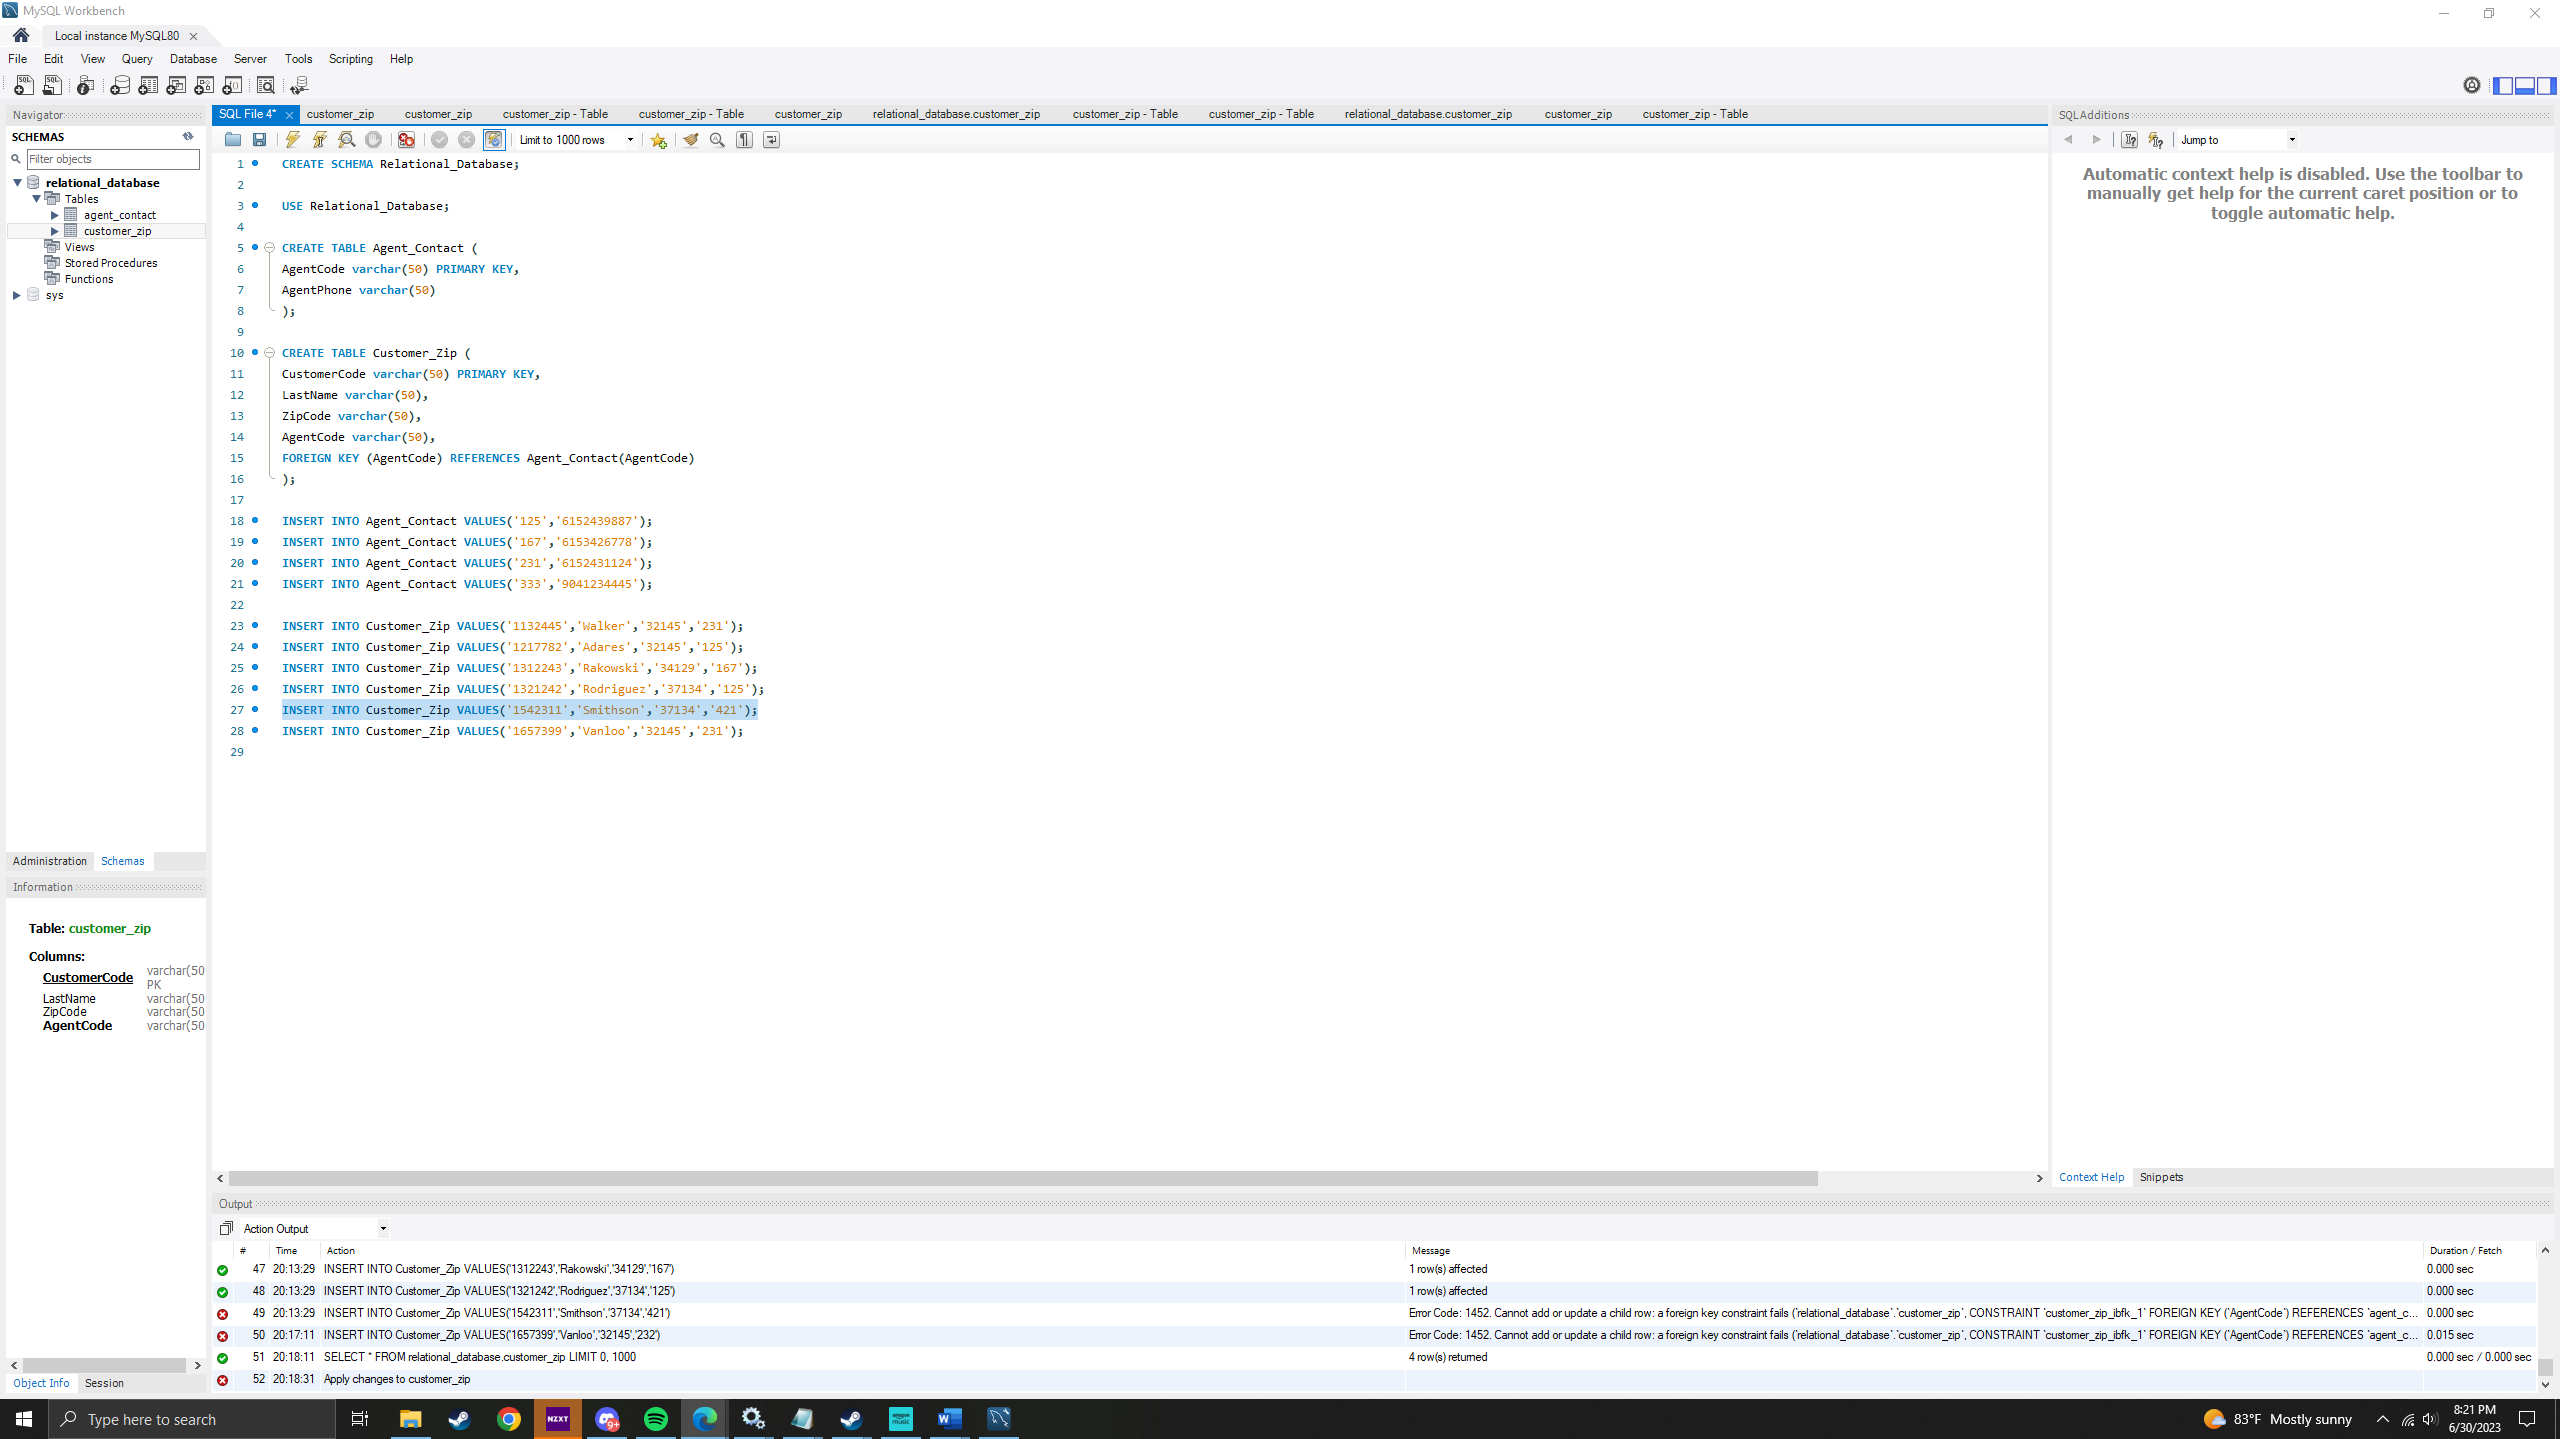Expand the sys schema node
This screenshot has width=2560, height=1439.
[17, 295]
